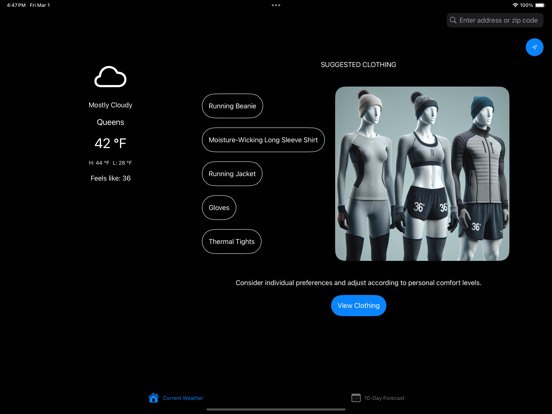Select the Thermal Tights item
Image resolution: width=552 pixels, height=414 pixels.
(x=232, y=242)
